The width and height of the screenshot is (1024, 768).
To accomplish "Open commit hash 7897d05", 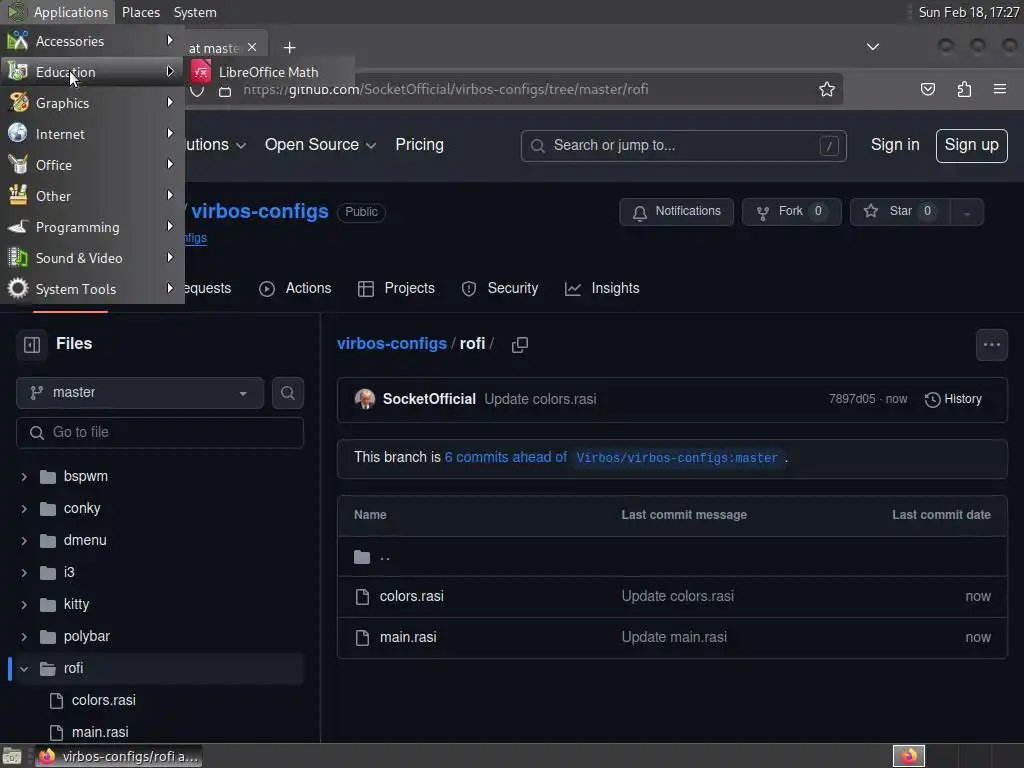I will click(x=852, y=399).
